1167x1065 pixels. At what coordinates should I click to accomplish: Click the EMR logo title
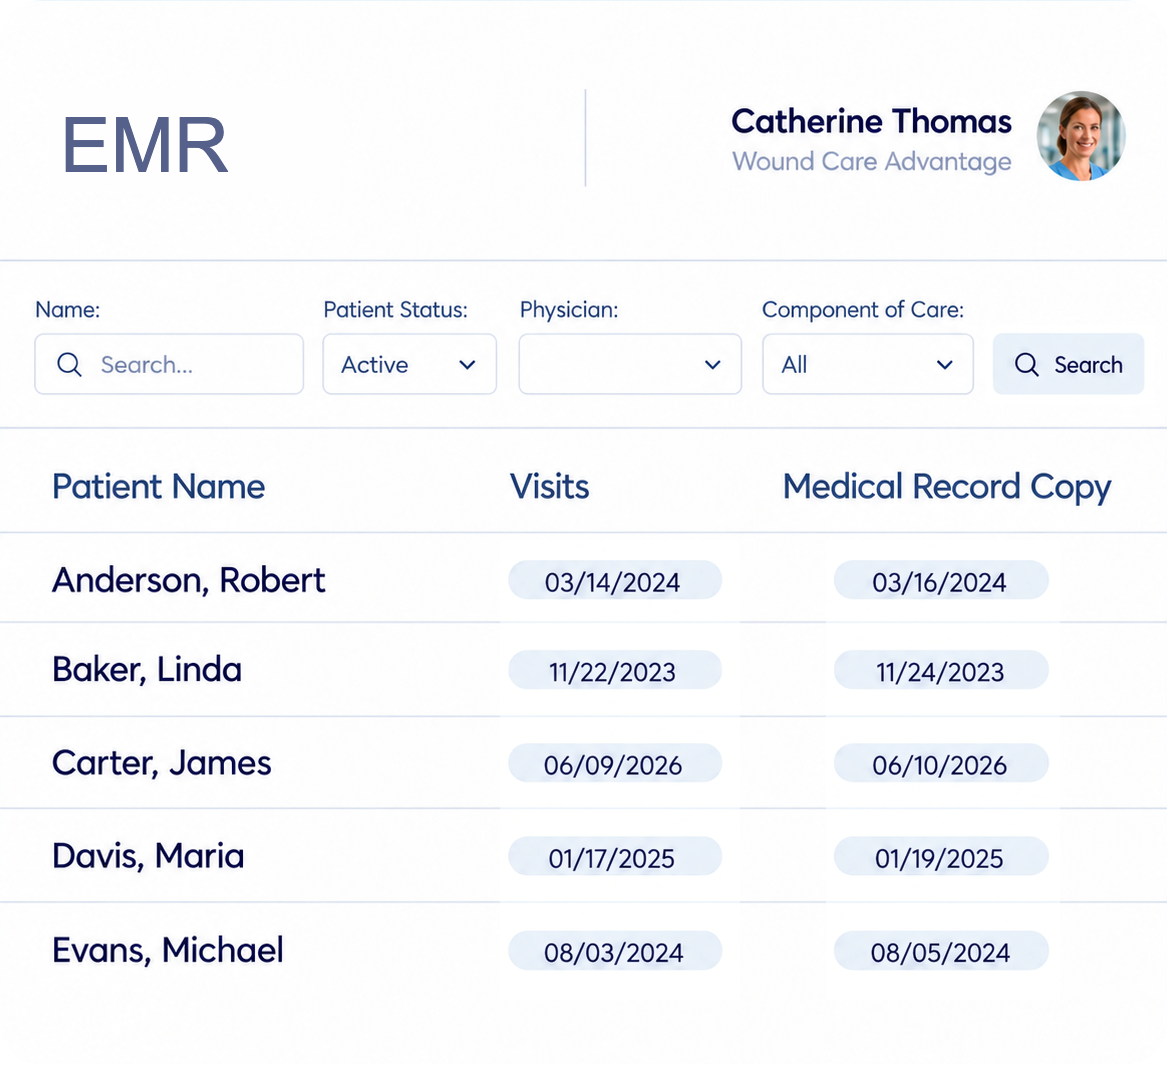[144, 145]
